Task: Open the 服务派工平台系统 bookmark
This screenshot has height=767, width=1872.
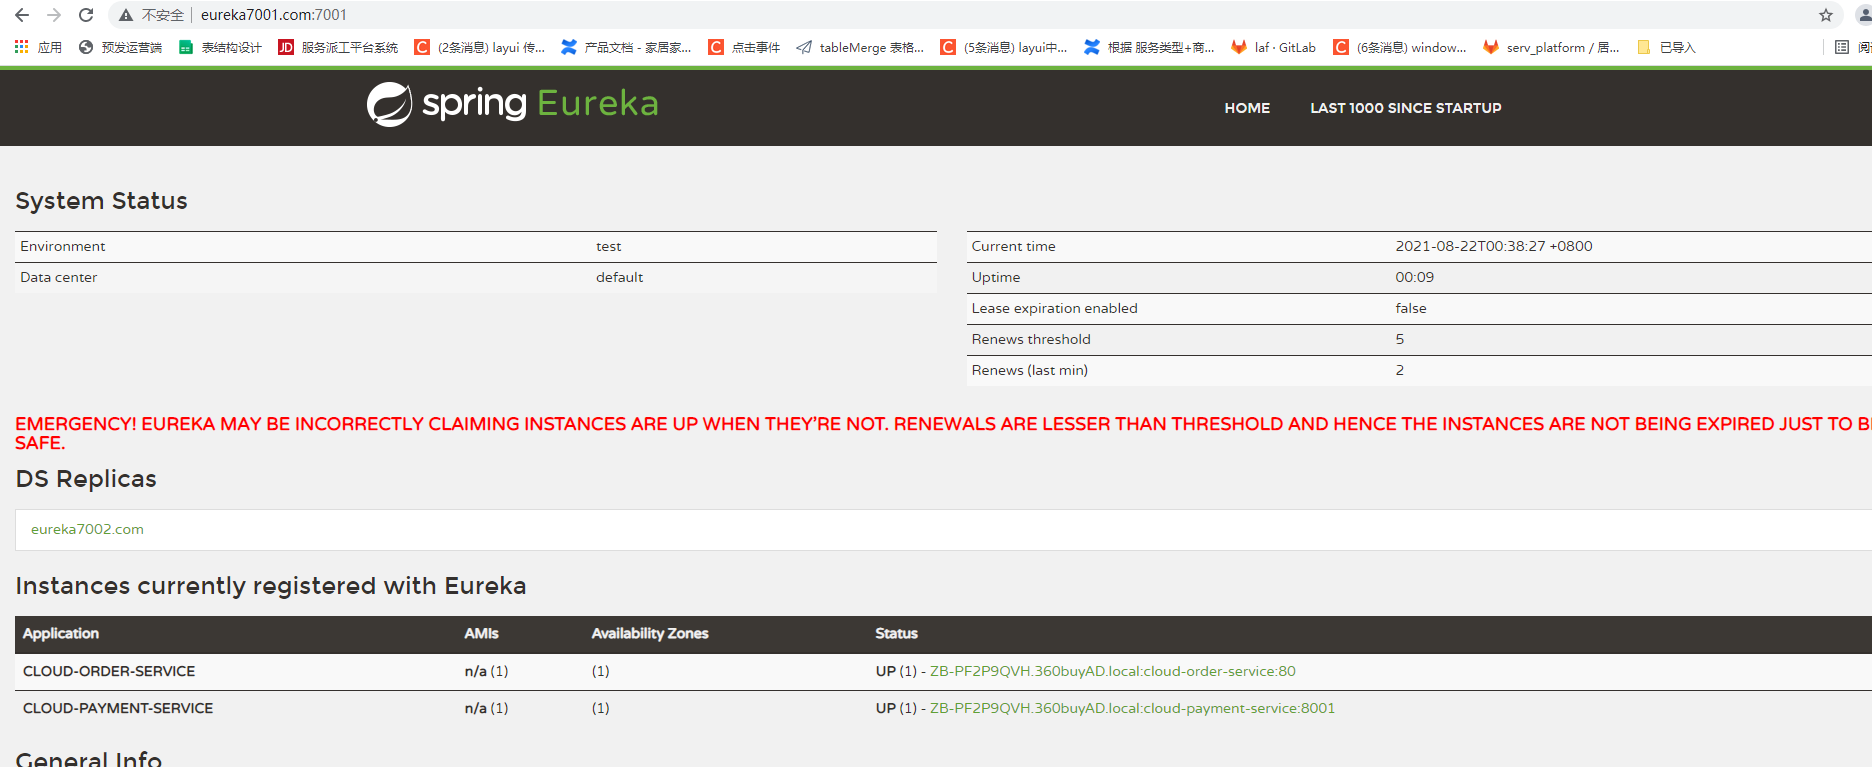Action: coord(338,47)
